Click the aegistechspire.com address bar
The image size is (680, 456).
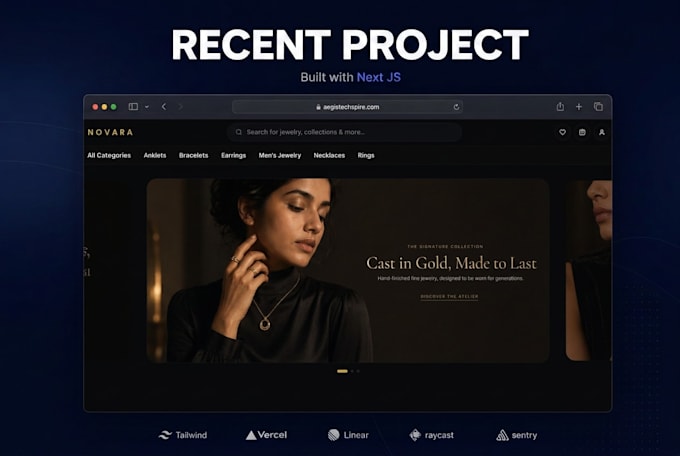tap(347, 107)
